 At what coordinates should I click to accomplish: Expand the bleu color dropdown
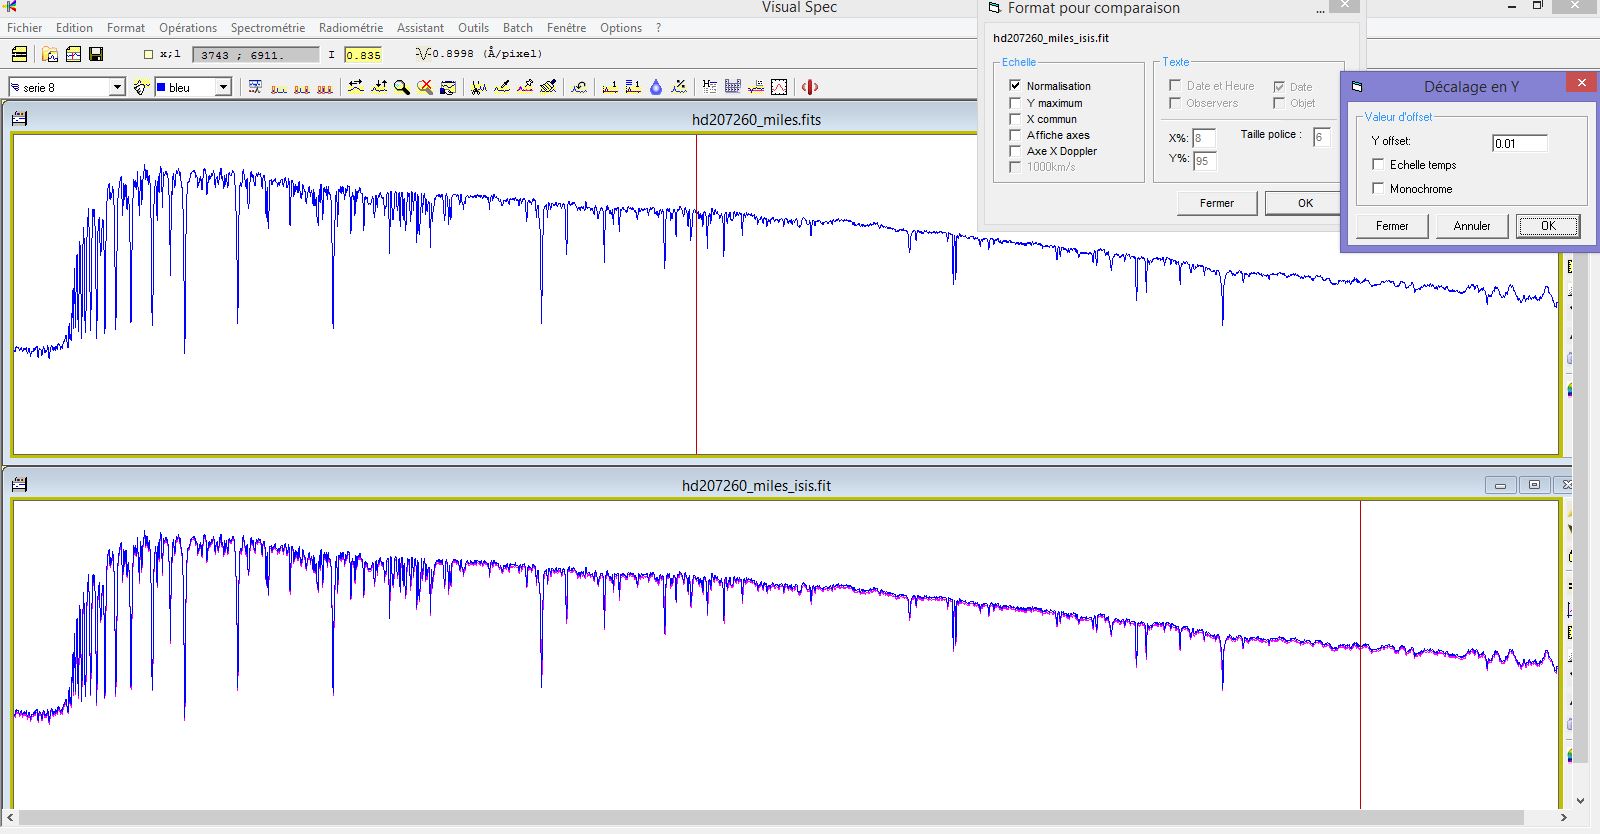223,88
